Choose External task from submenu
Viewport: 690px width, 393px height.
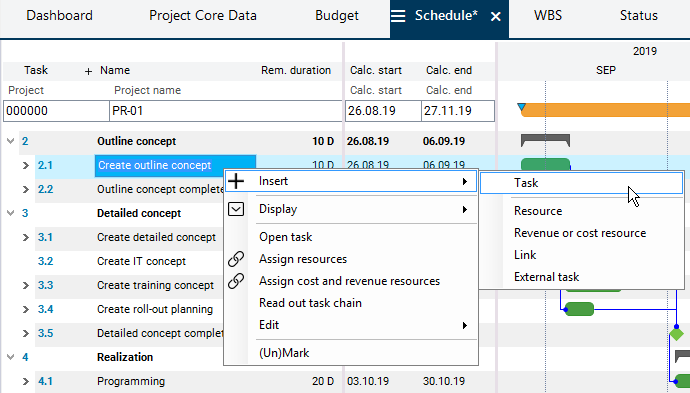(x=547, y=277)
